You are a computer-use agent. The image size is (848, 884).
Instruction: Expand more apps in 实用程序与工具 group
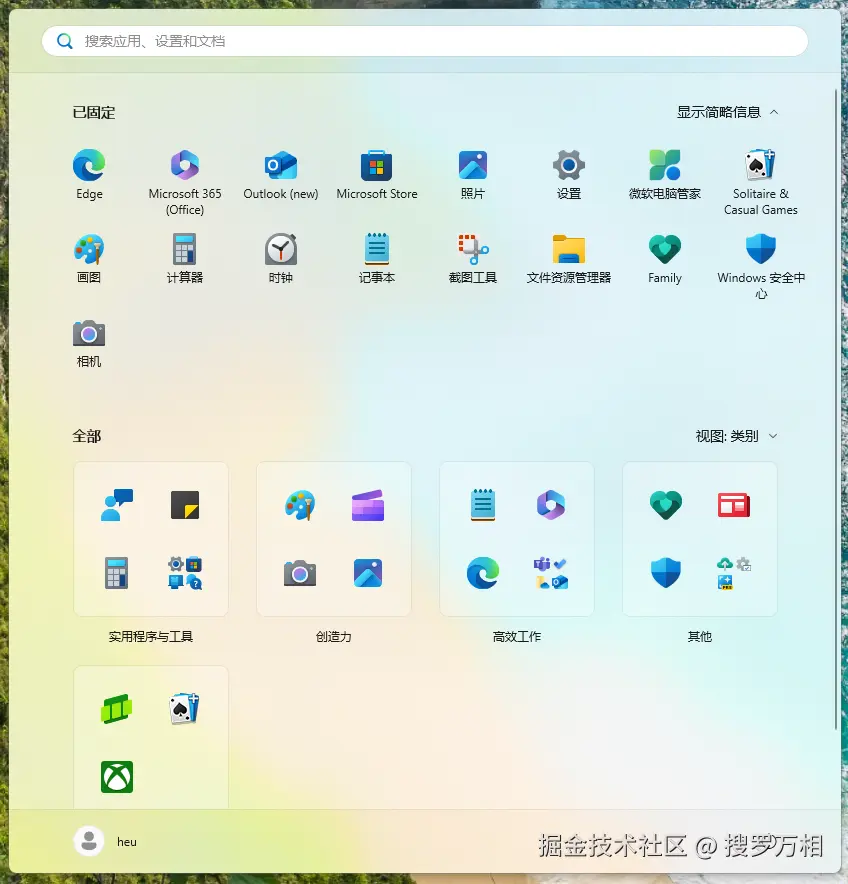tap(185, 573)
